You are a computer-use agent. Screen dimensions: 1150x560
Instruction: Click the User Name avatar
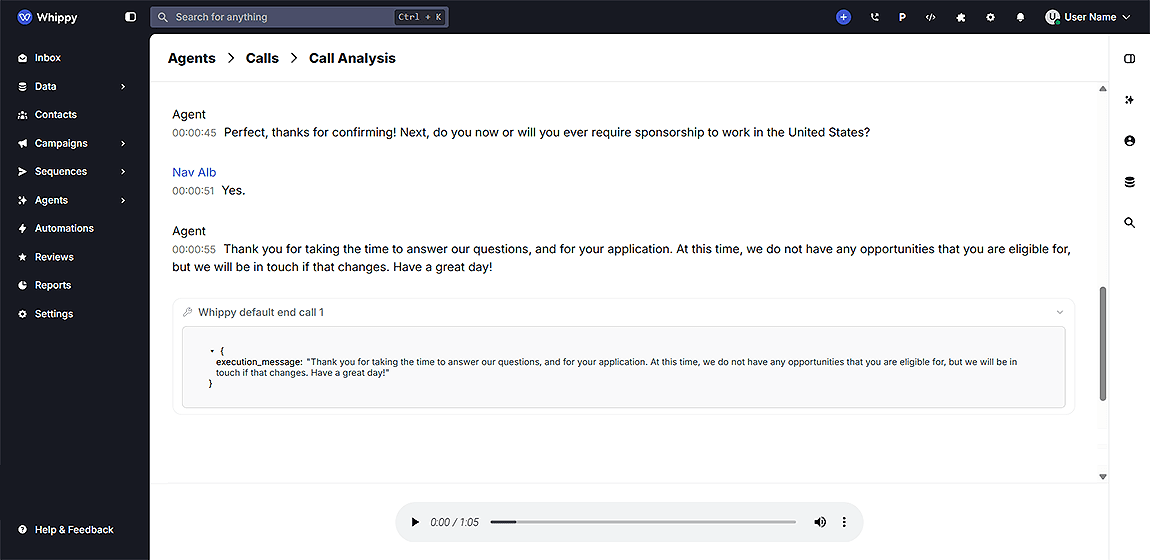tap(1053, 17)
